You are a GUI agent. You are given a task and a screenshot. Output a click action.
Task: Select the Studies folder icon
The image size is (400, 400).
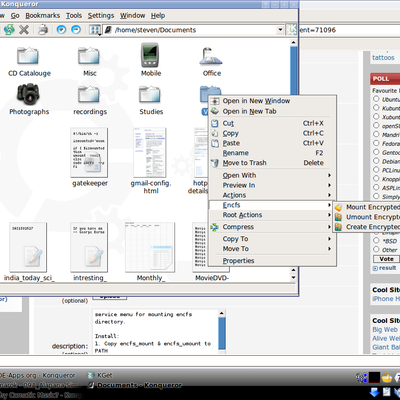pos(150,94)
